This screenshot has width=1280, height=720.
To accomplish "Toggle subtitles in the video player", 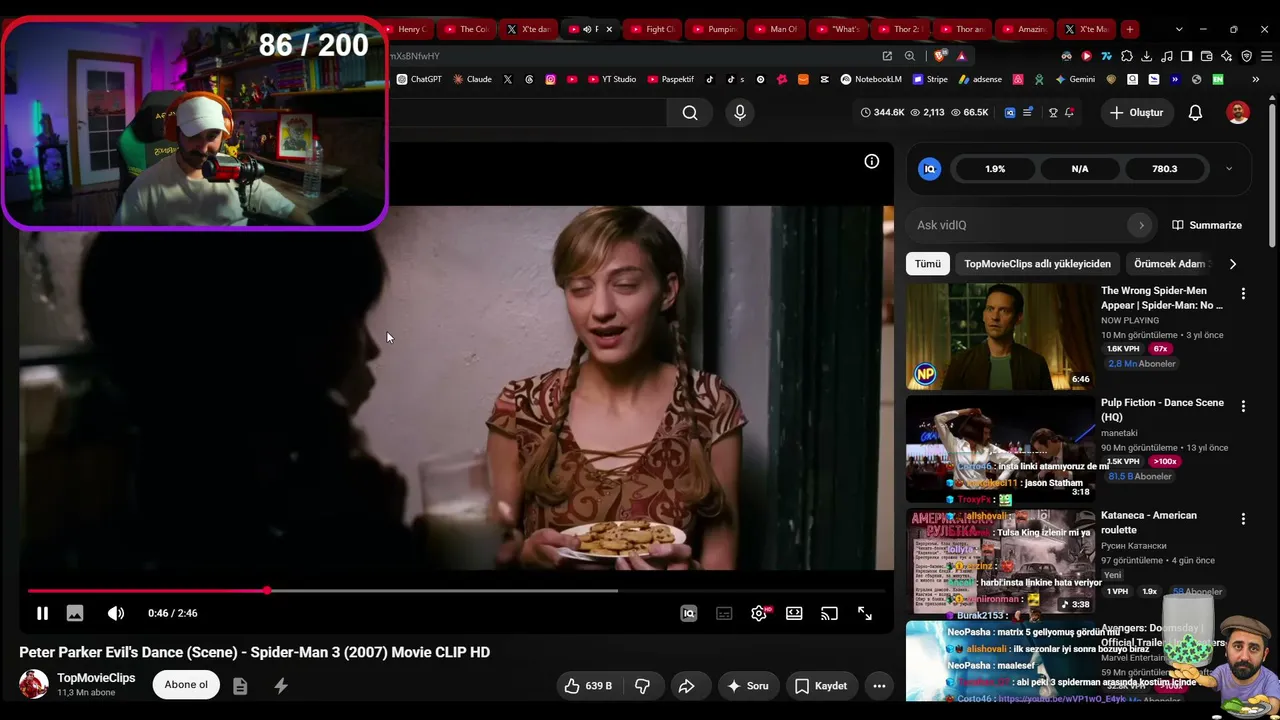I will [x=724, y=614].
